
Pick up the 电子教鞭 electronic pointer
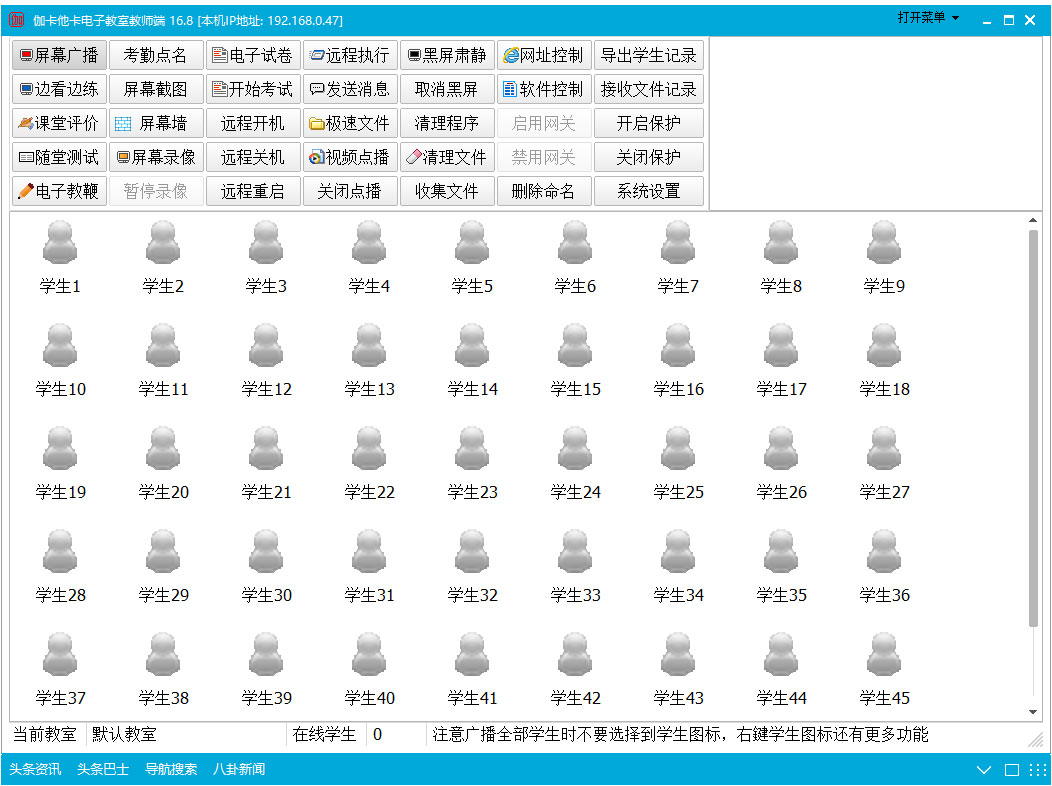click(58, 190)
